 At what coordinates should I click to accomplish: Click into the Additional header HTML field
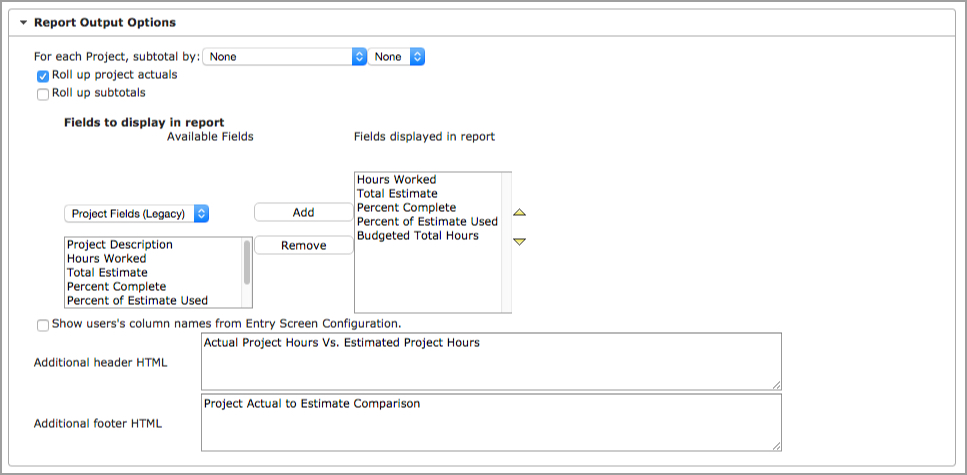point(492,361)
